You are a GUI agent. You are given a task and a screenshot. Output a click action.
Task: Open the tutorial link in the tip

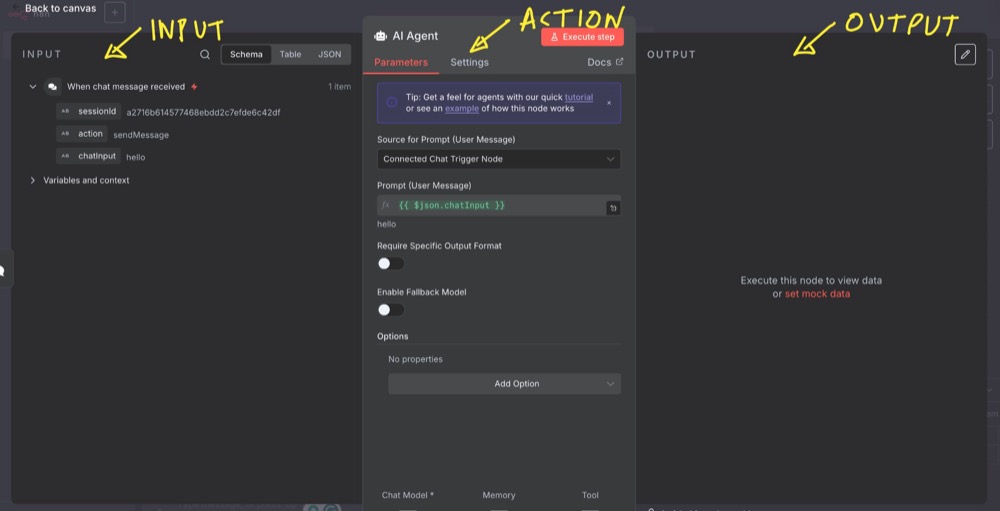(578, 98)
